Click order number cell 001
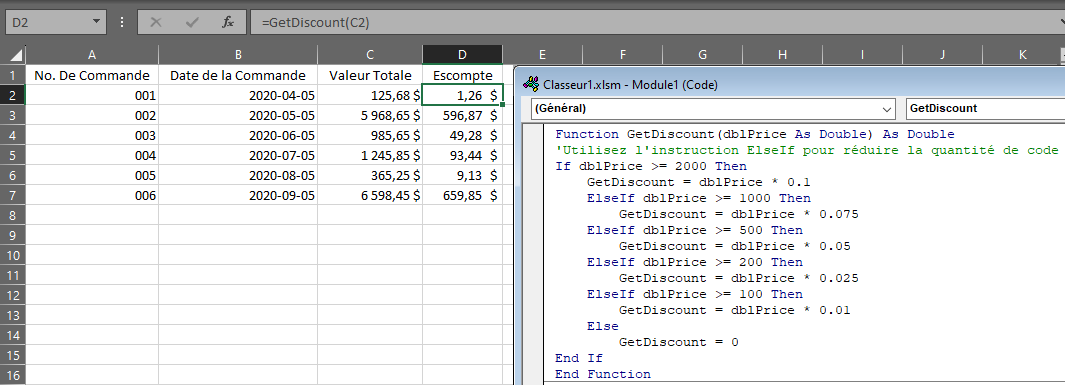The image size is (1065, 385). tap(92, 96)
